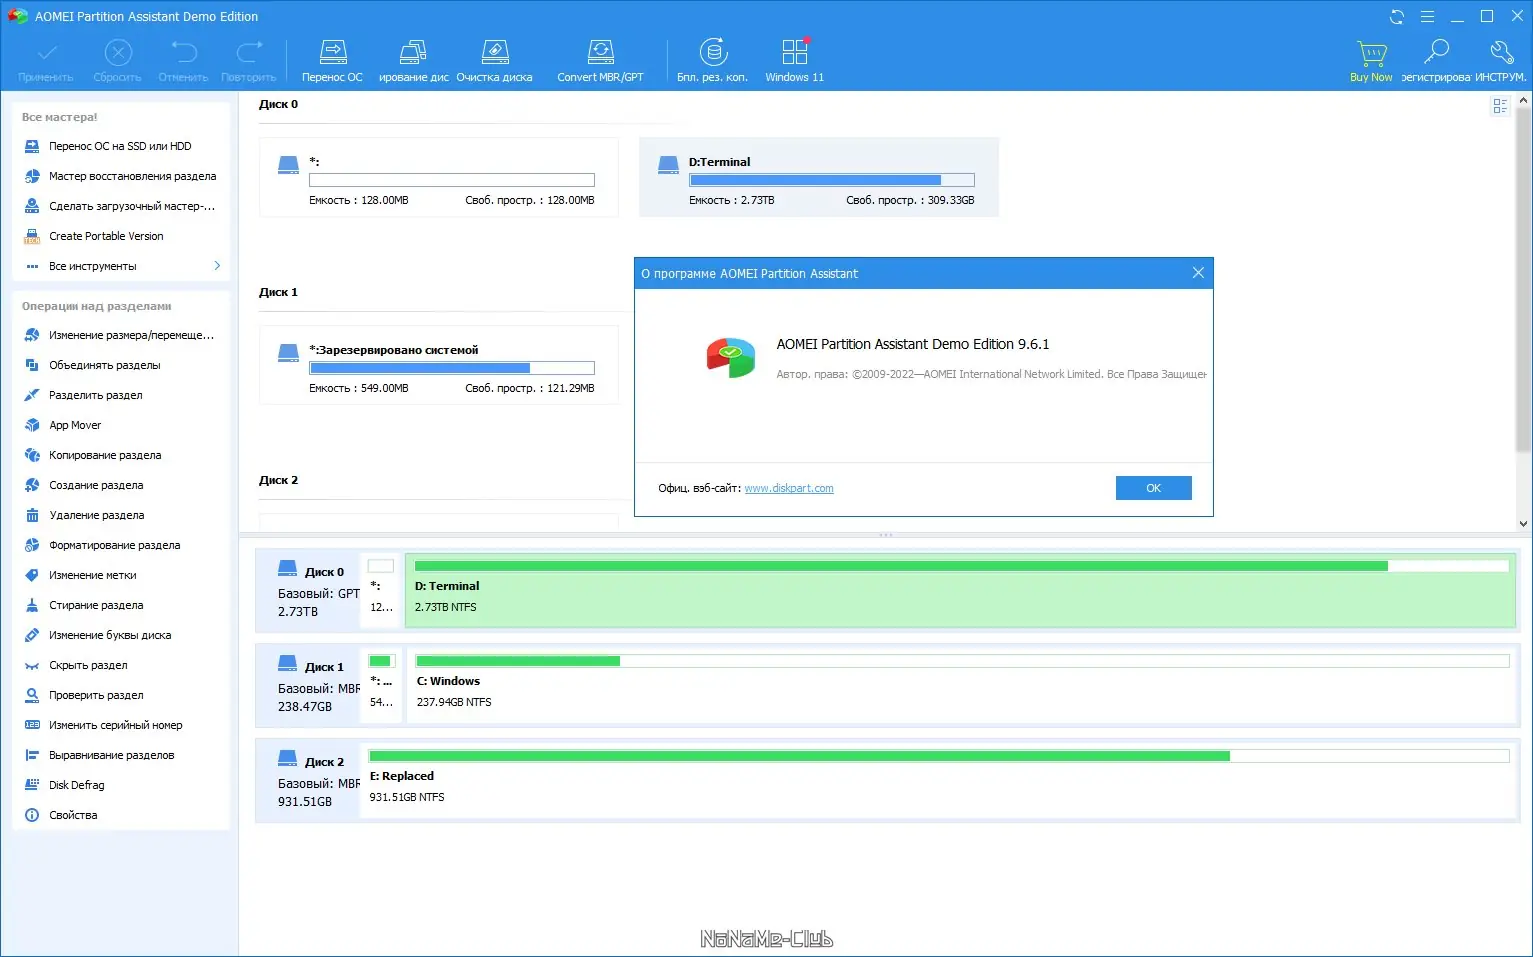Select Диск 0 GPT header in disk map
1533x957 pixels.
[x=309, y=591]
